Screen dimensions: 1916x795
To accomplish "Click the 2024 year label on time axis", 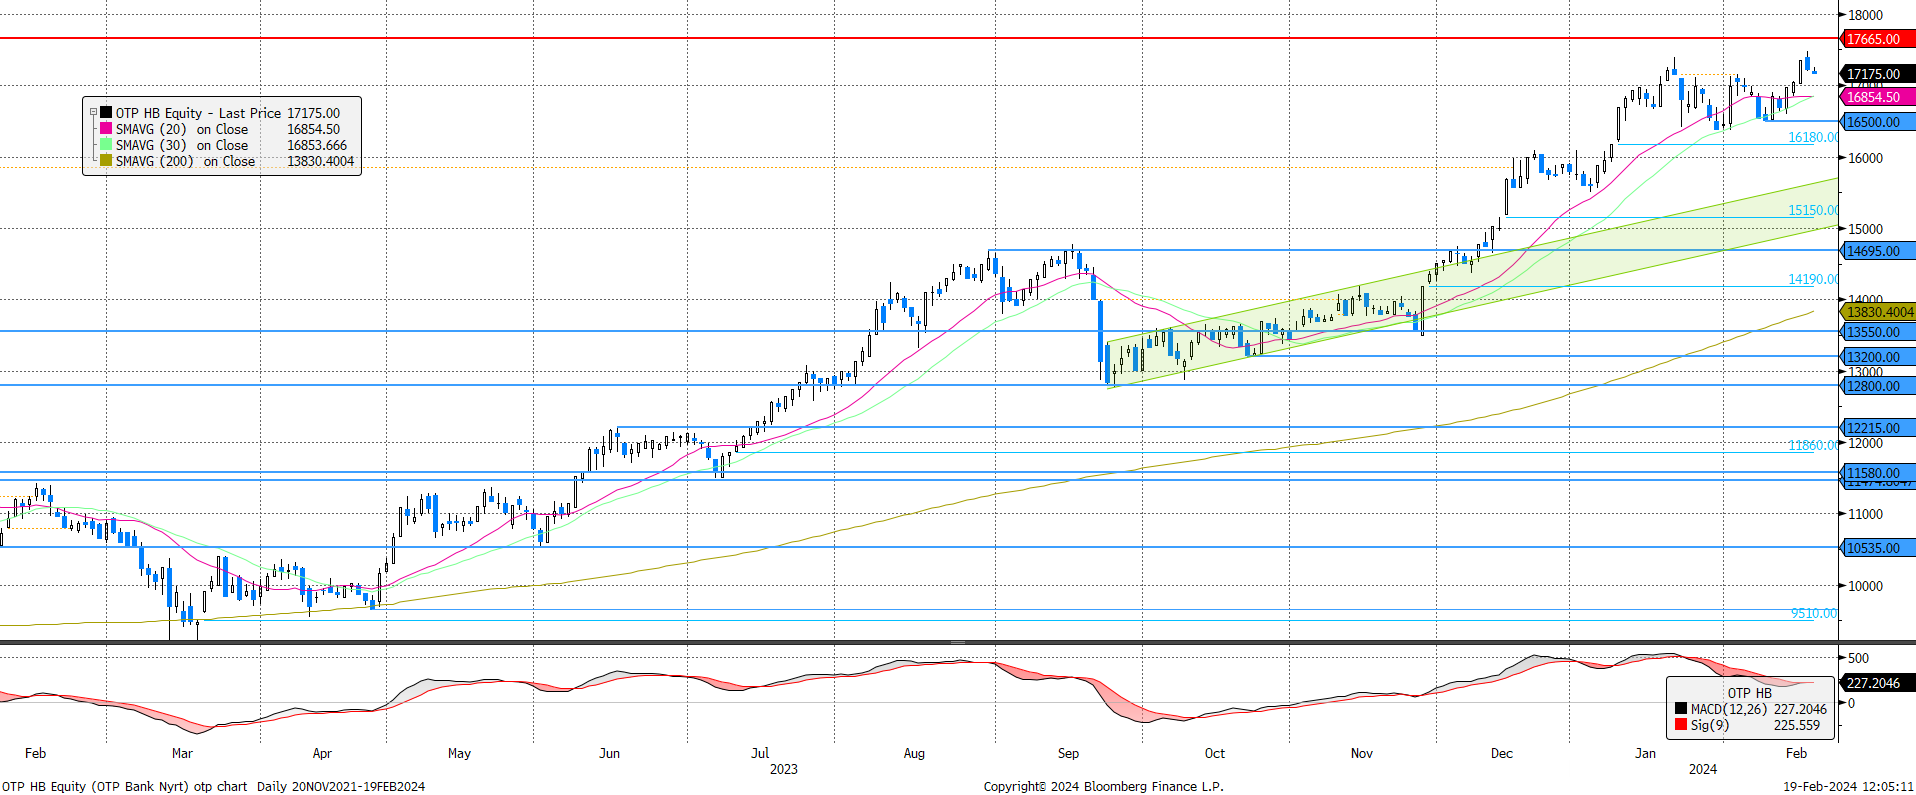I will click(x=1703, y=769).
